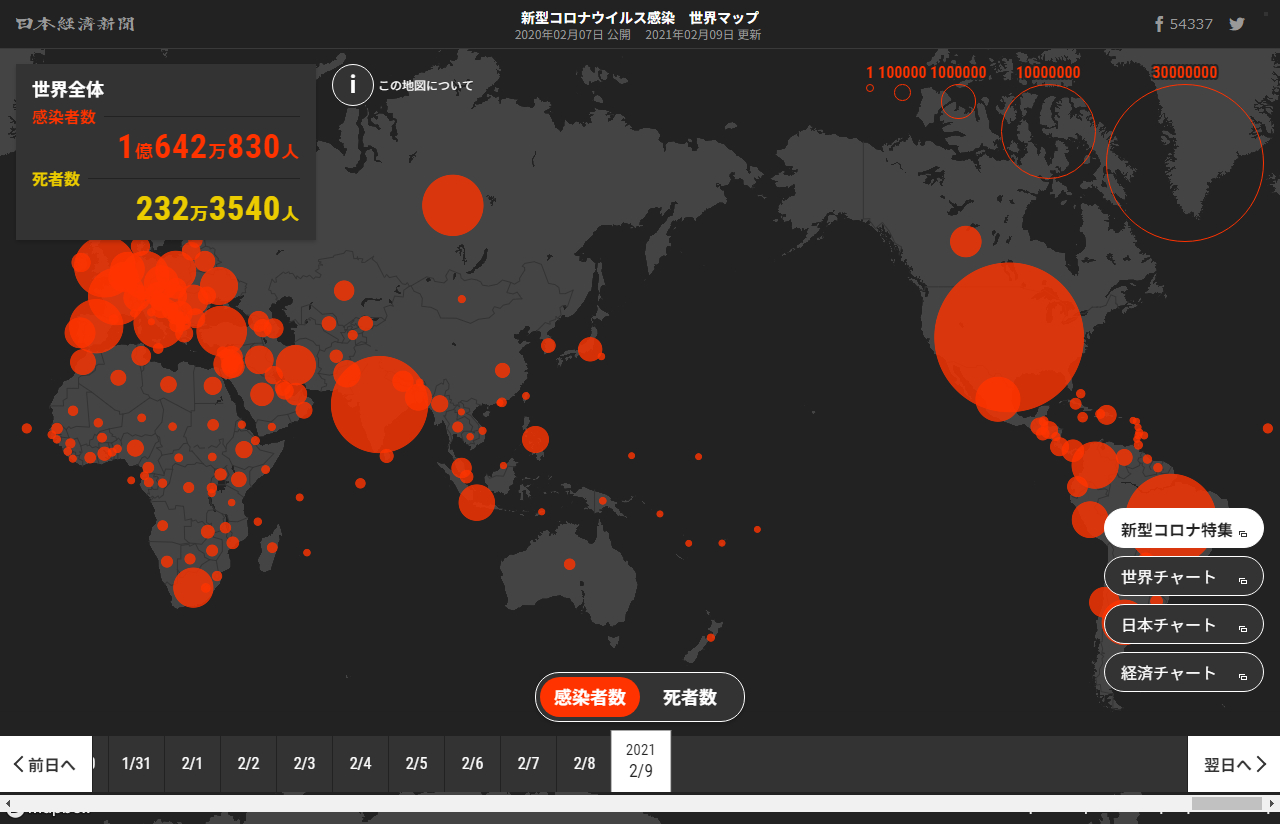The width and height of the screenshot is (1280, 824).
Task: Share the map via Facebook icon
Action: [x=1159, y=24]
